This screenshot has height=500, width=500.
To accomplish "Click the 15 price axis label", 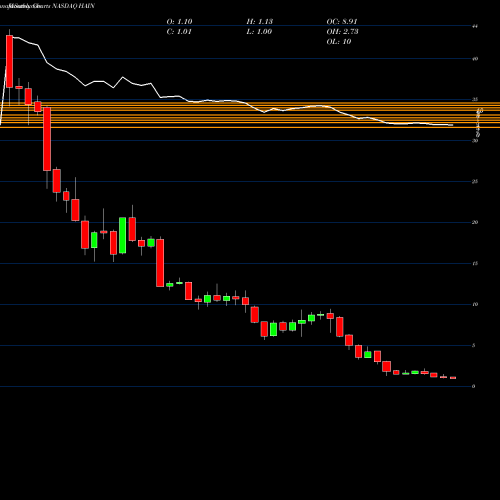I will tap(475, 263).
